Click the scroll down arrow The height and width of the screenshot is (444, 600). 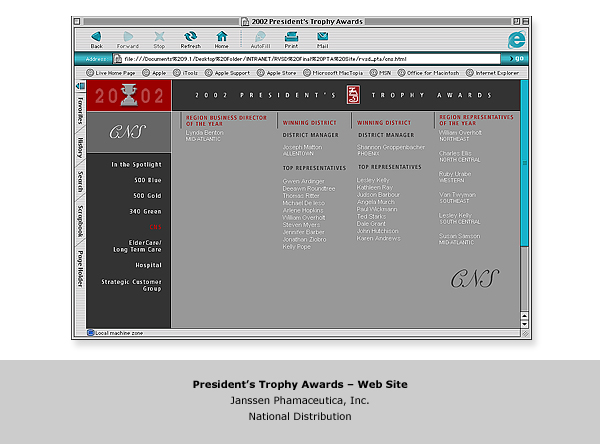point(524,324)
